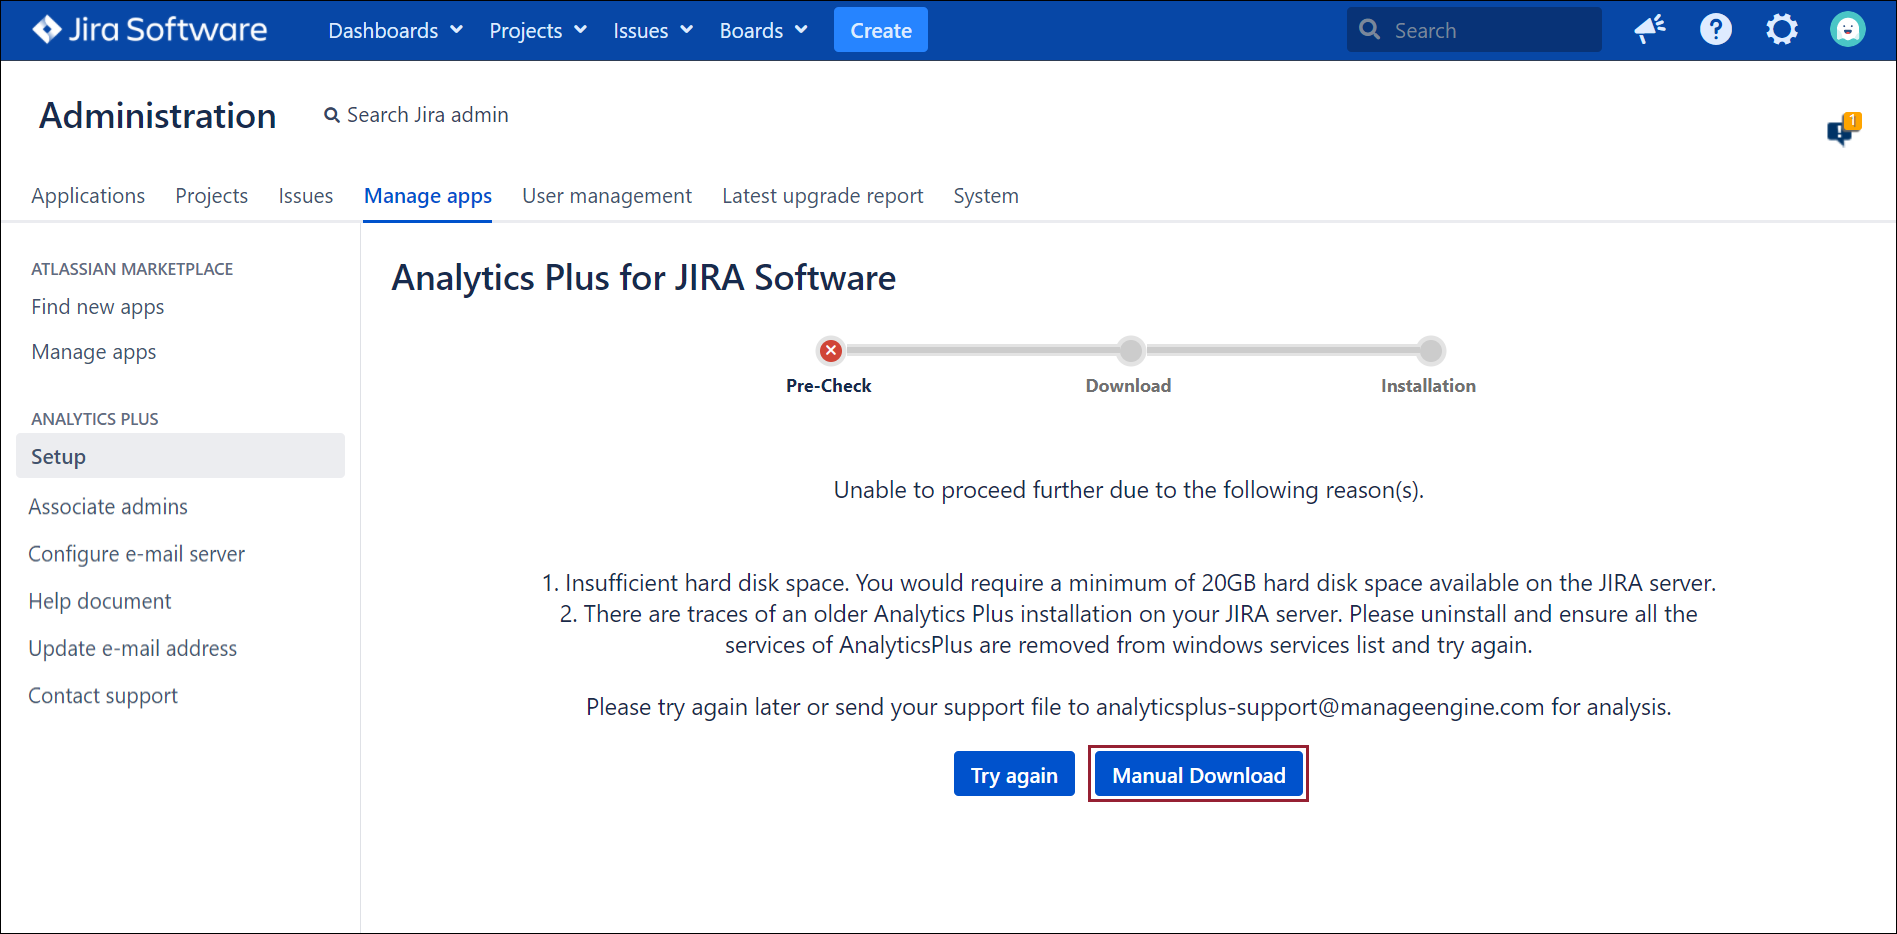Open the notifications megaphone icon

coord(1649,30)
